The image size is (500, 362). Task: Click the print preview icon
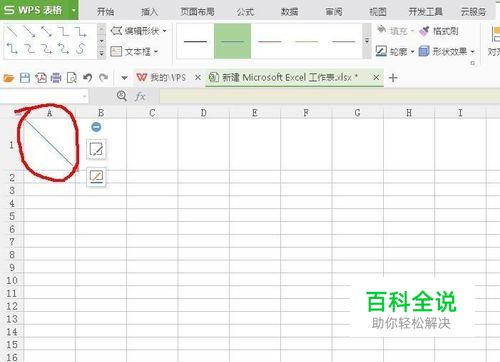click(x=72, y=78)
